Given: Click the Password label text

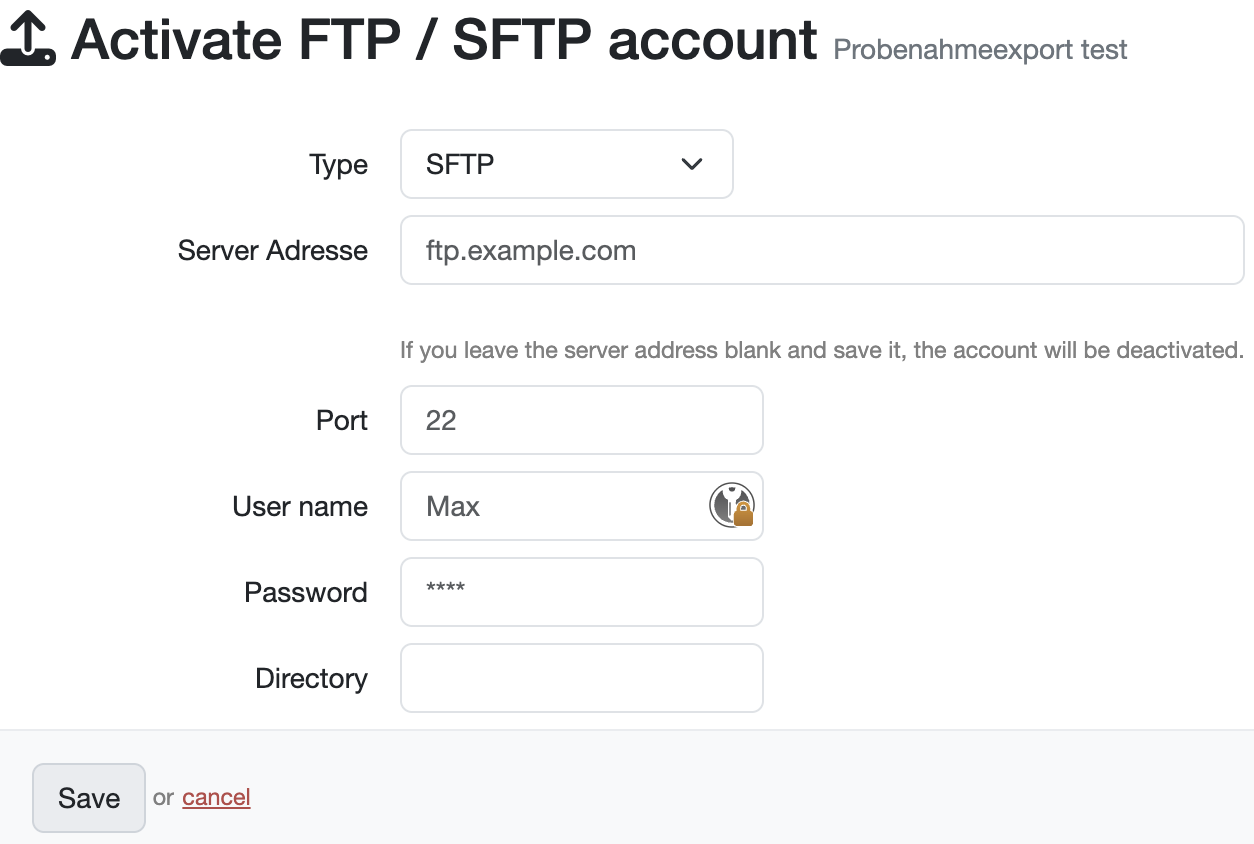Looking at the screenshot, I should click(x=305, y=592).
